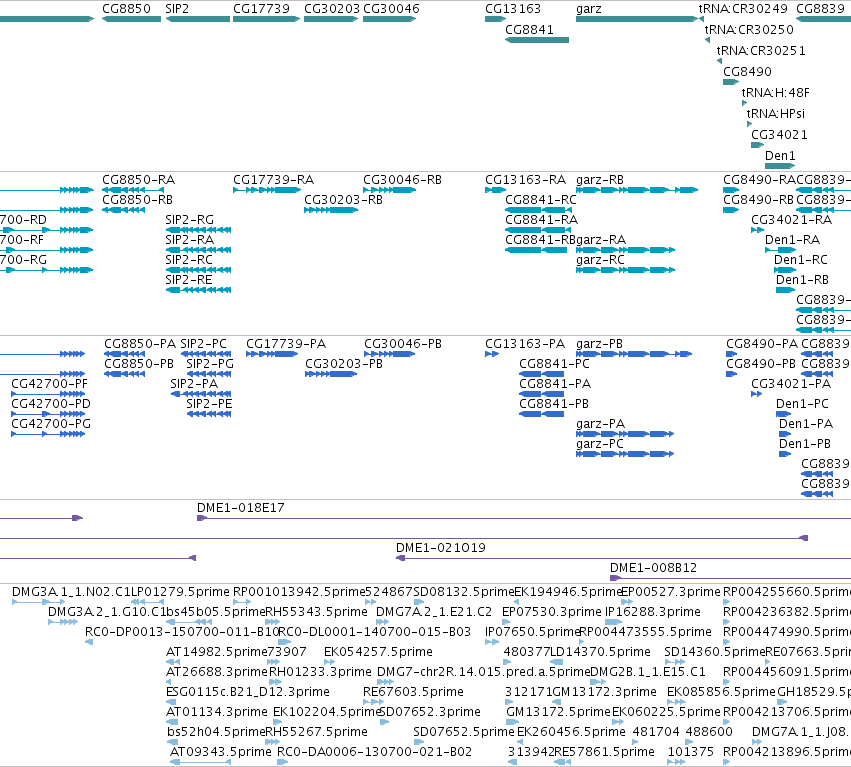The image size is (851, 767).
Task: Open the DME1-008B12 BAC clone label
Action: pos(653,568)
